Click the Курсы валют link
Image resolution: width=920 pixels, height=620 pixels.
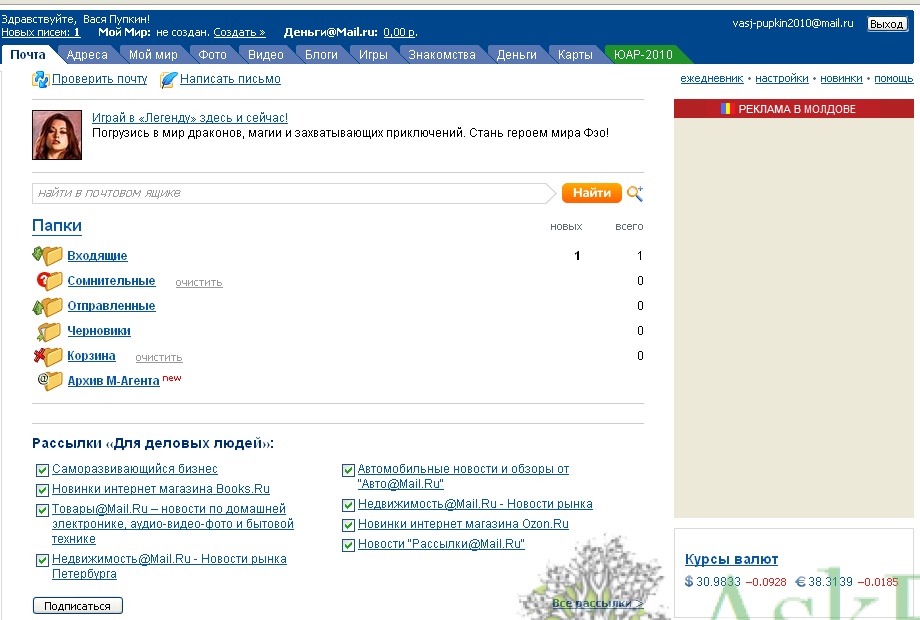732,559
